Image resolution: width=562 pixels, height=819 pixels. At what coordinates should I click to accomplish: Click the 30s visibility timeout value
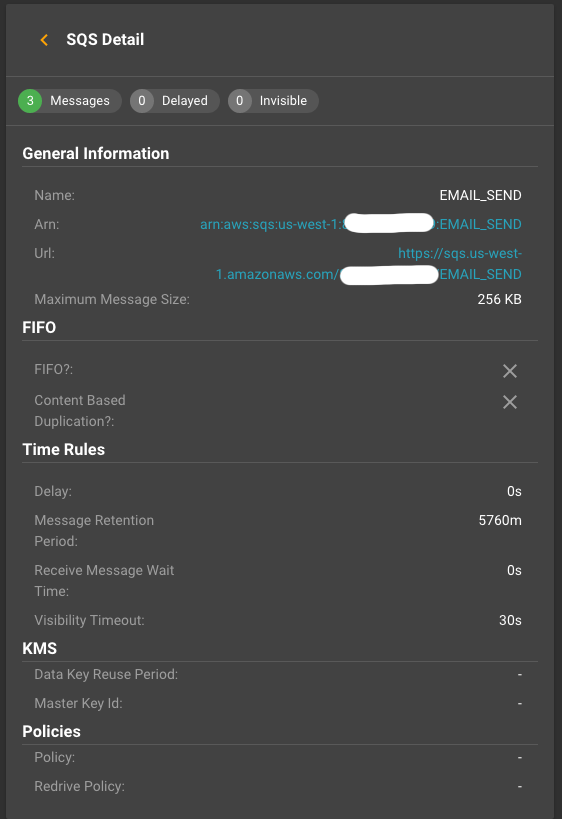[x=510, y=620]
